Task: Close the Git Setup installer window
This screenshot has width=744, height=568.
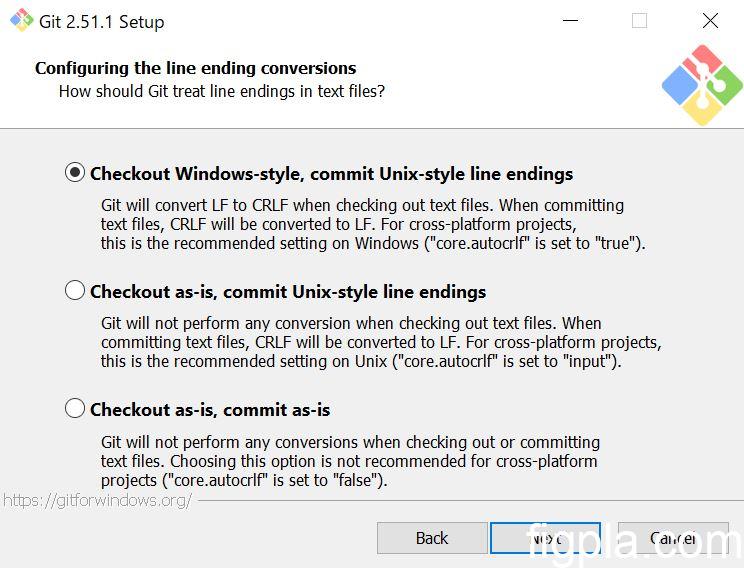Action: [710, 21]
